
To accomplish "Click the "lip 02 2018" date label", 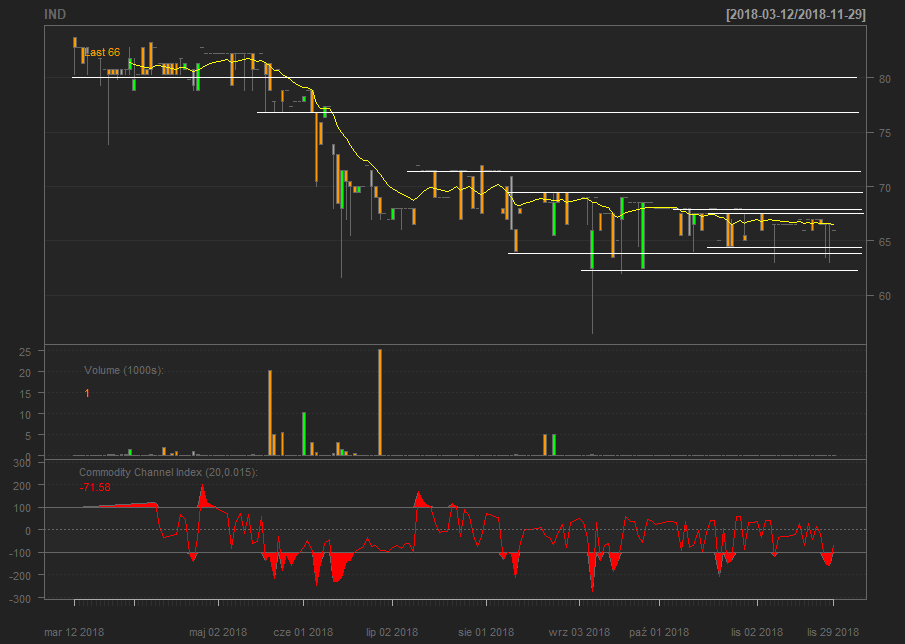I will (x=392, y=632).
